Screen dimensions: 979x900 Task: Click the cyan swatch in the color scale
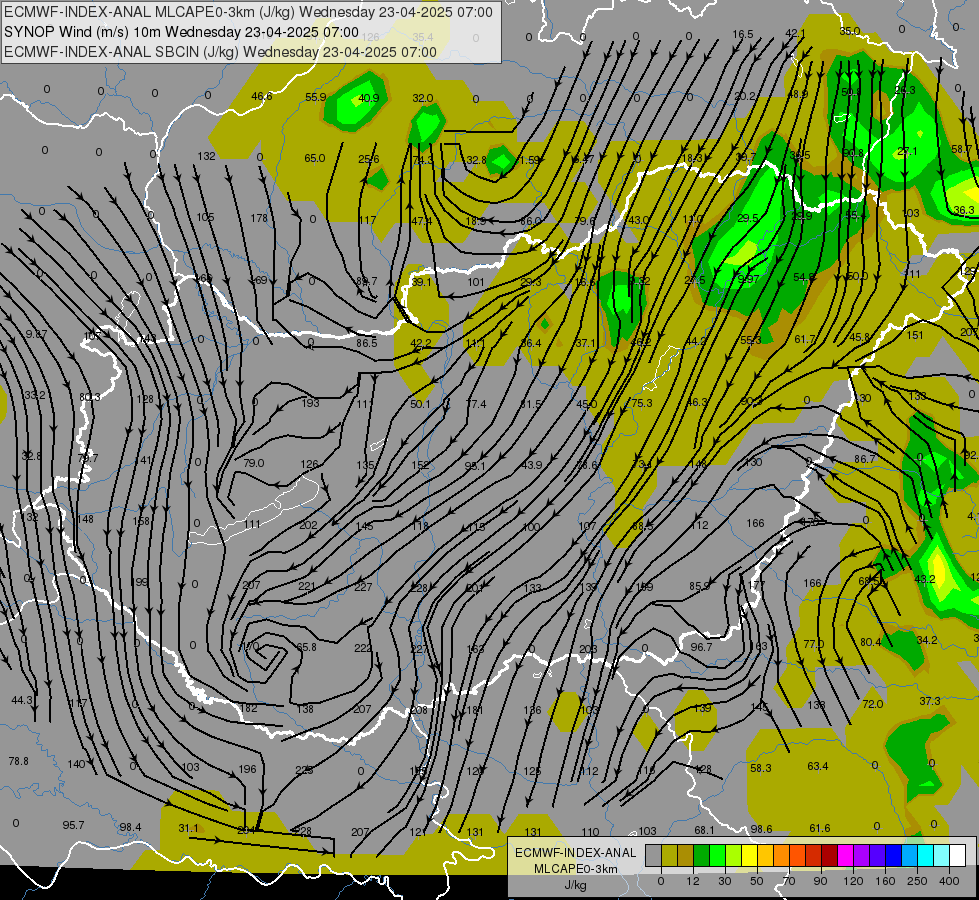[x=927, y=856]
